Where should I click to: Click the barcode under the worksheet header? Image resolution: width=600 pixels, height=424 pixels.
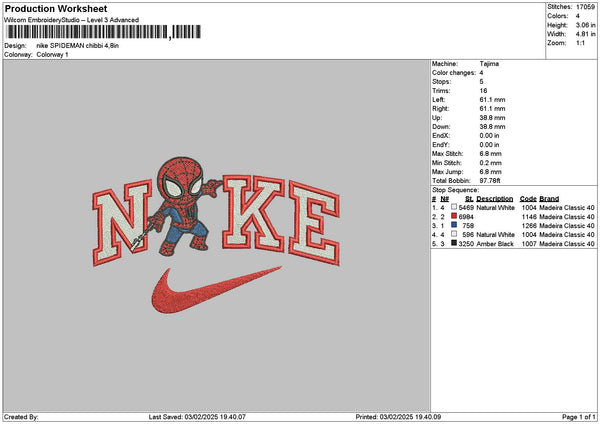(x=103, y=32)
